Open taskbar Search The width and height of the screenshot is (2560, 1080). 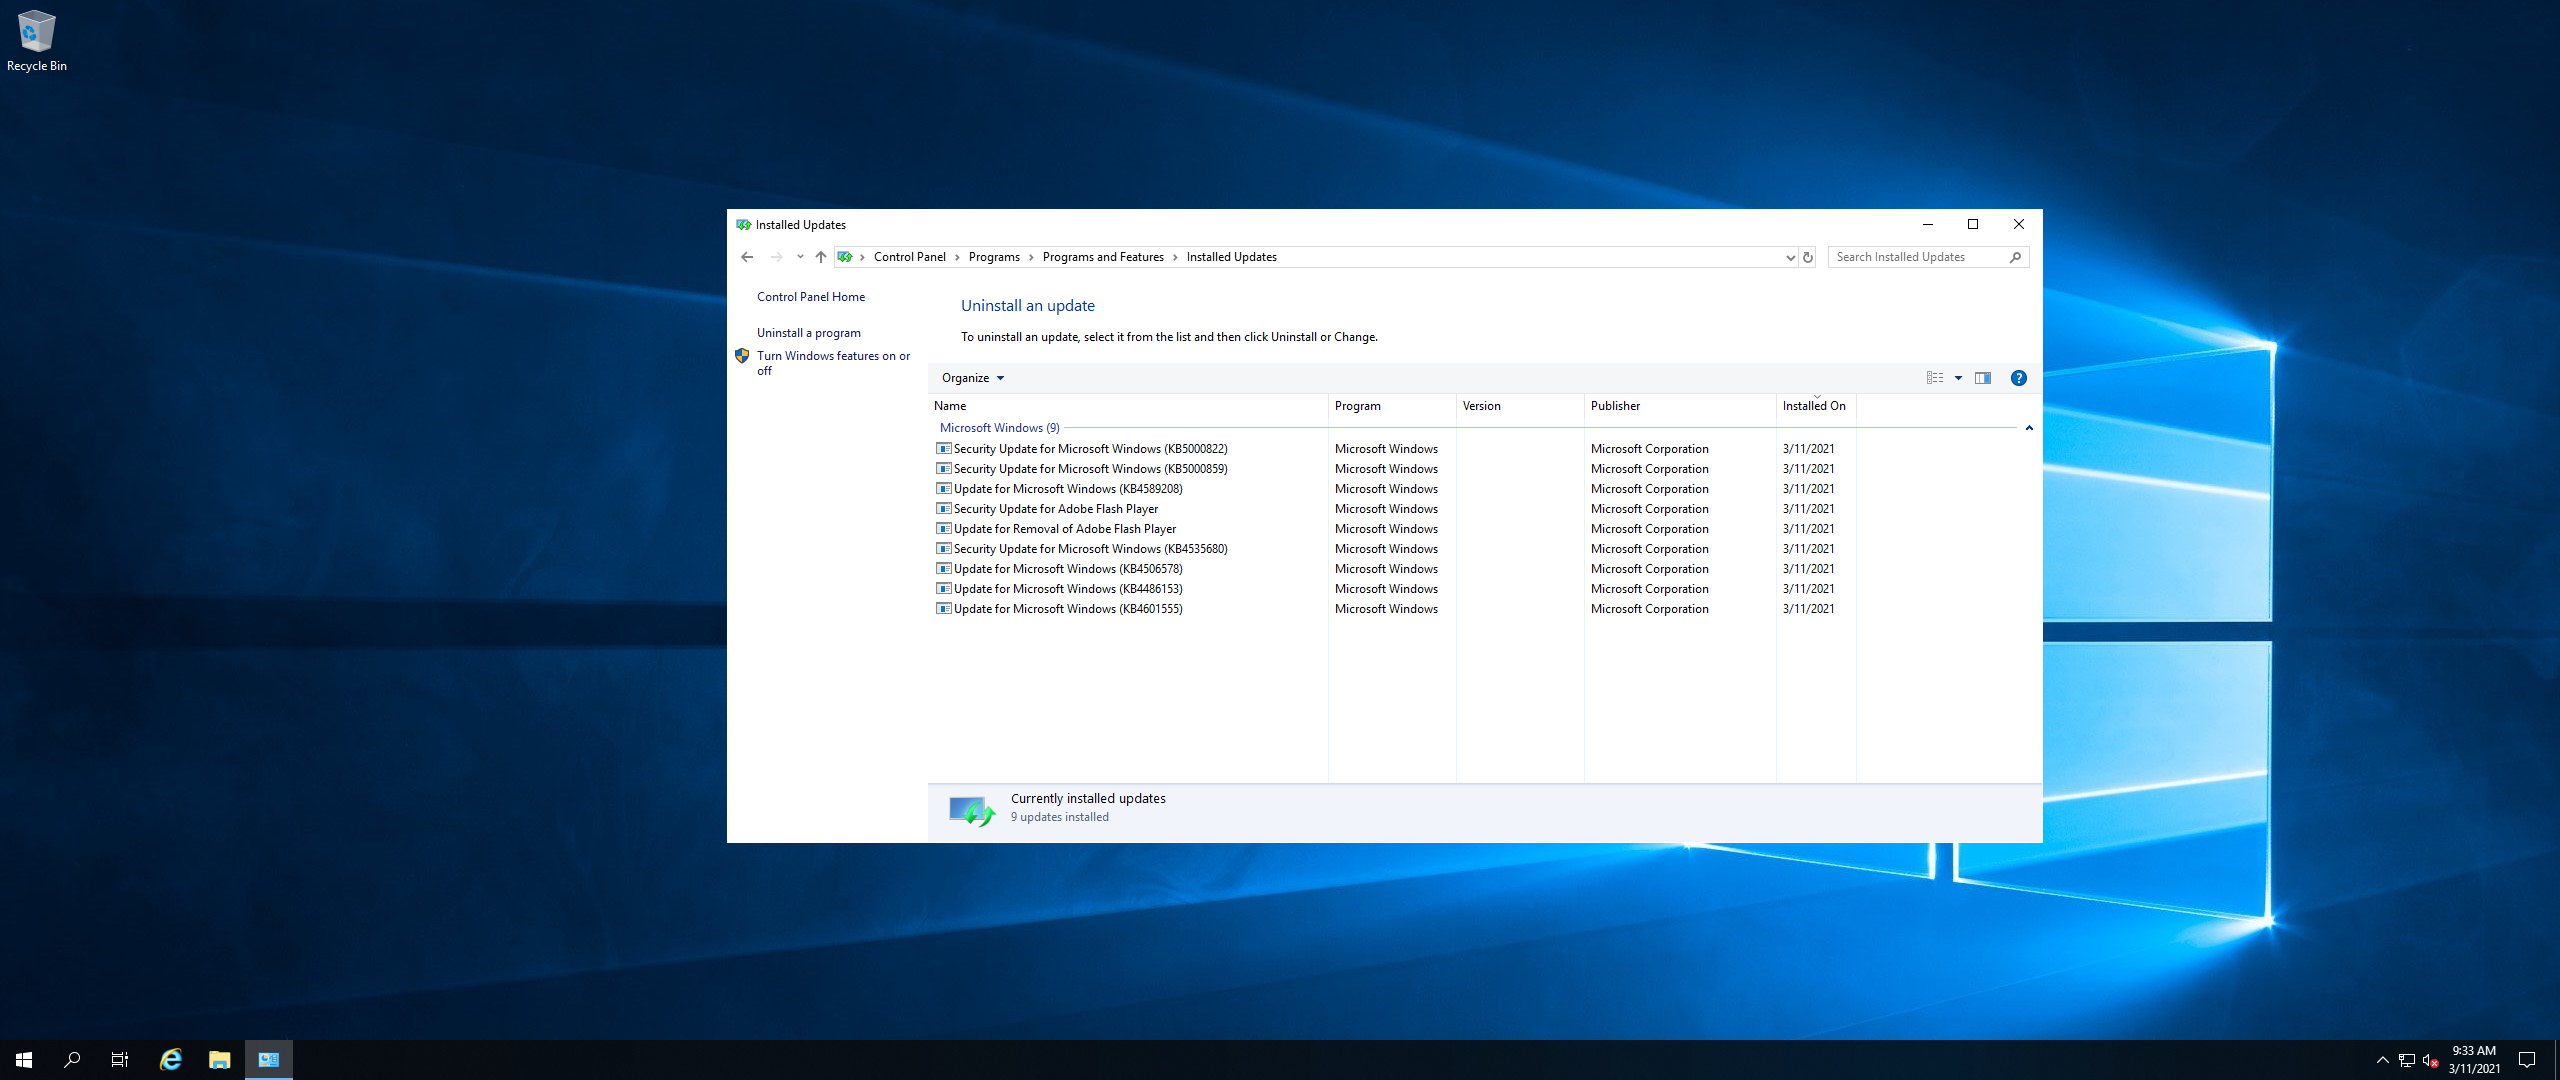click(x=72, y=1060)
